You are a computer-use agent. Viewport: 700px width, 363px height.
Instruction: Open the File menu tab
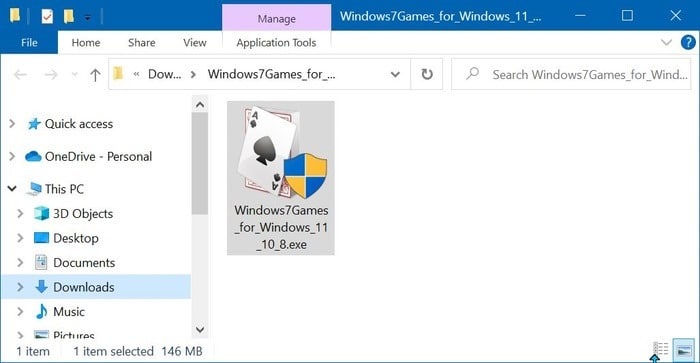(29, 42)
